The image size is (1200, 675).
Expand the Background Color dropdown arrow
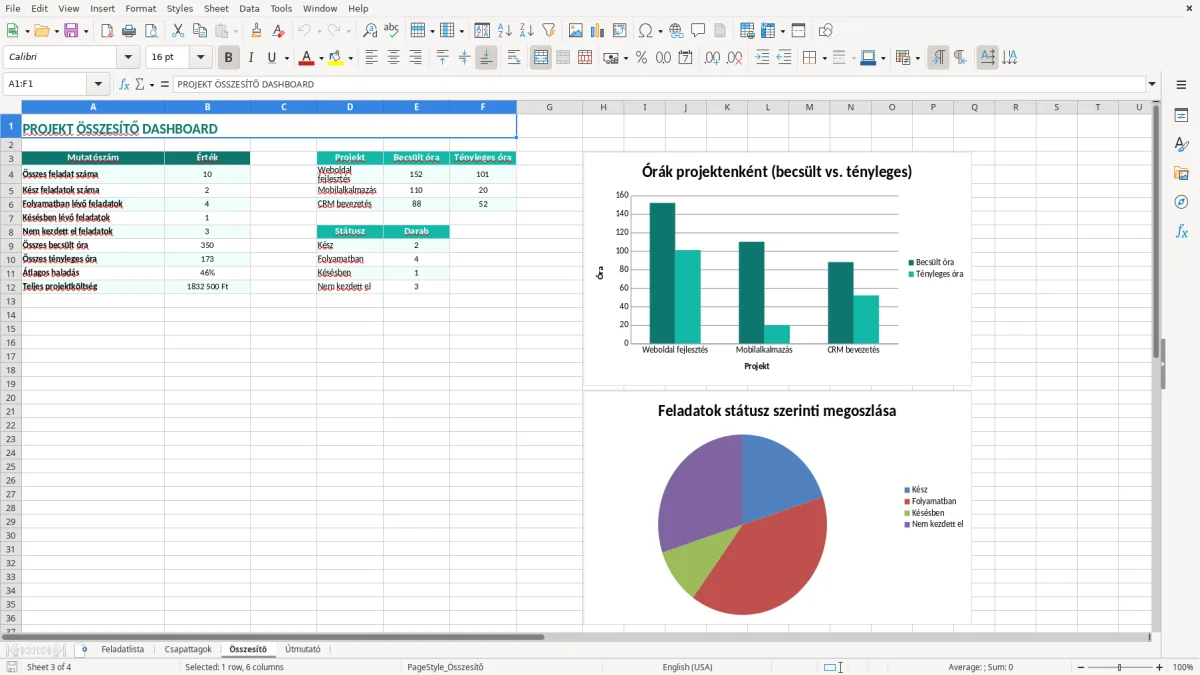coord(351,58)
